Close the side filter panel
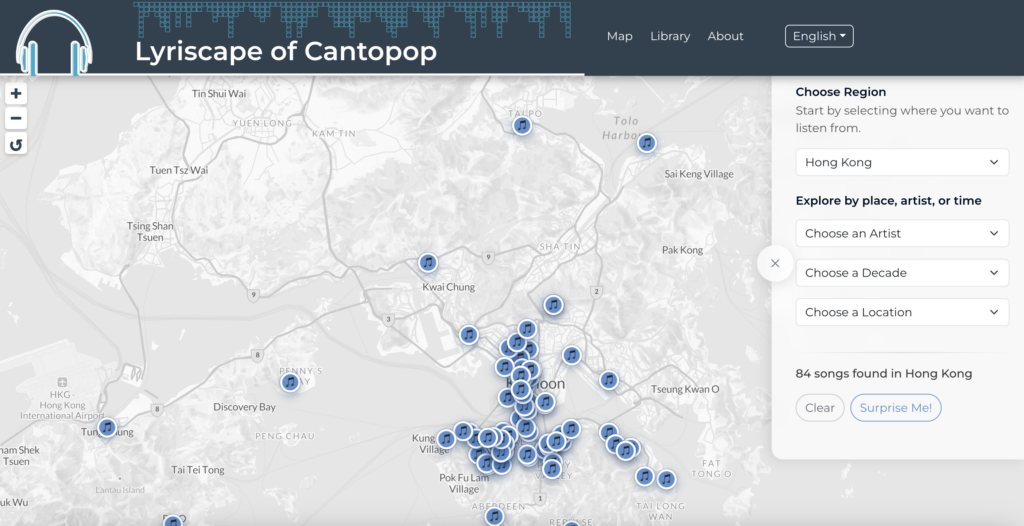This screenshot has height=526, width=1024. pos(775,264)
